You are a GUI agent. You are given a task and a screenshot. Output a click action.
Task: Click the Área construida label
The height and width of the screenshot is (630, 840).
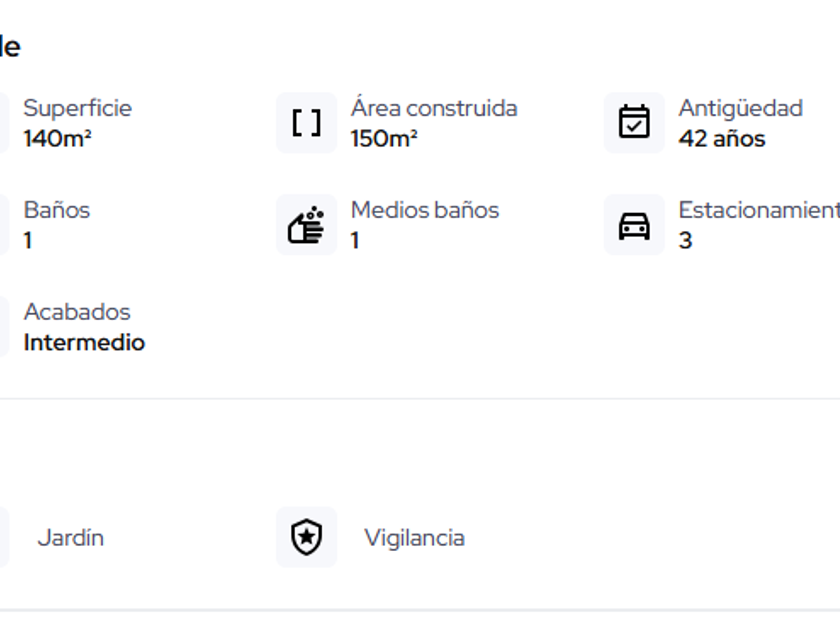(433, 108)
